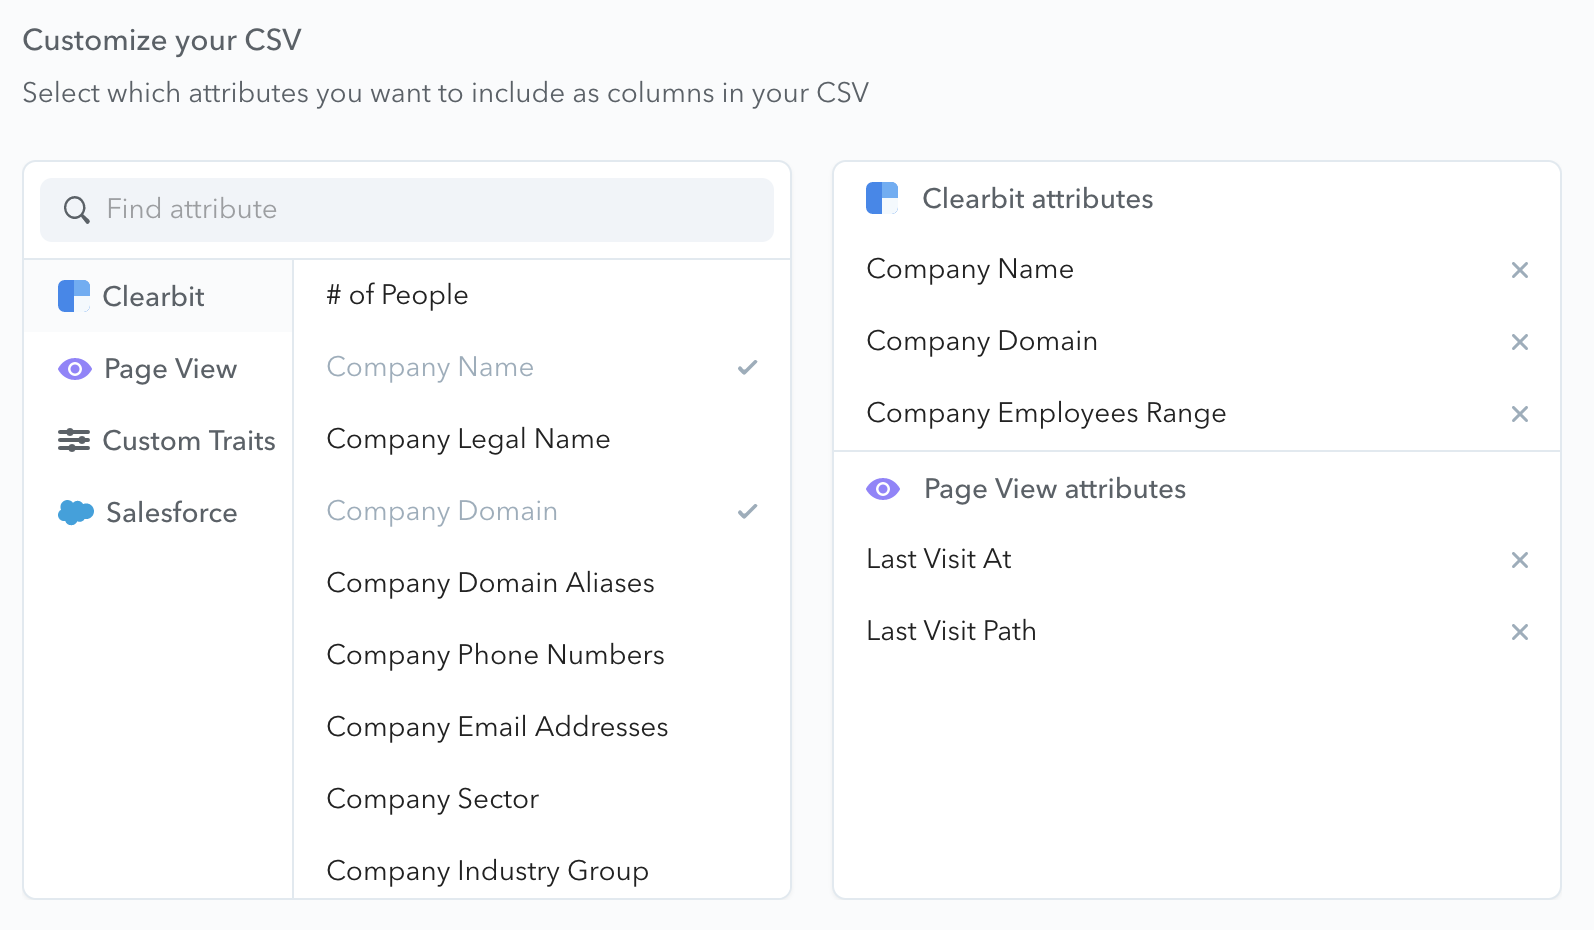Select the Clearbit category
The width and height of the screenshot is (1594, 930).
pos(158,296)
